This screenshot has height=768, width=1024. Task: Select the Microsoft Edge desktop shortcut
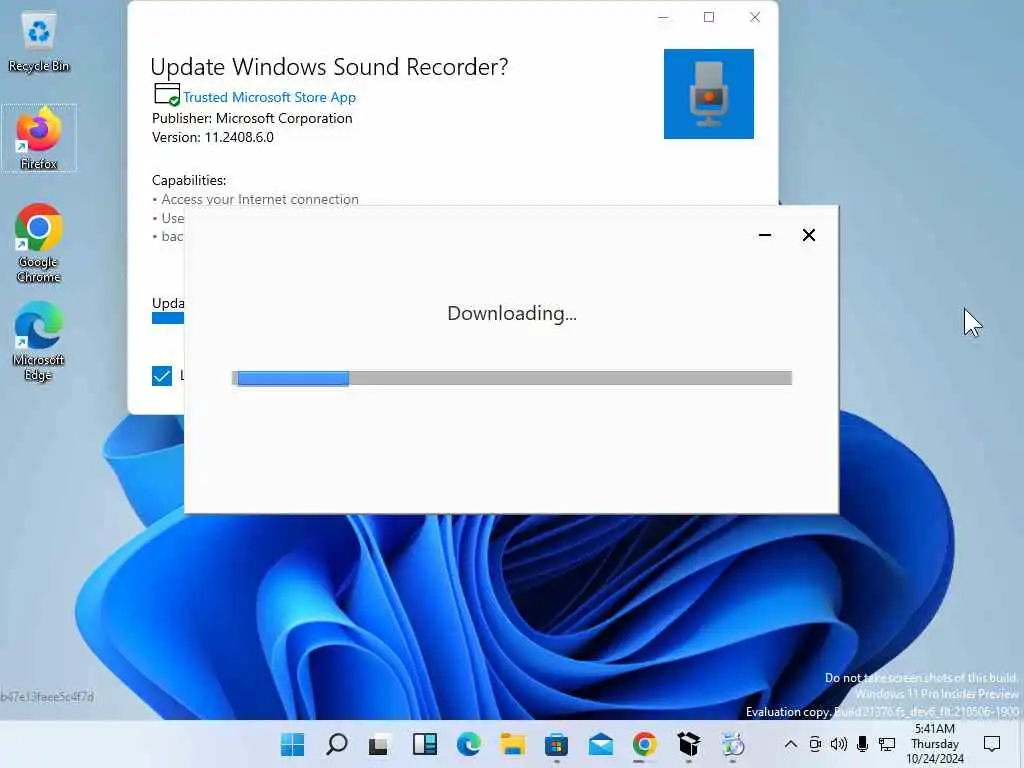click(39, 341)
